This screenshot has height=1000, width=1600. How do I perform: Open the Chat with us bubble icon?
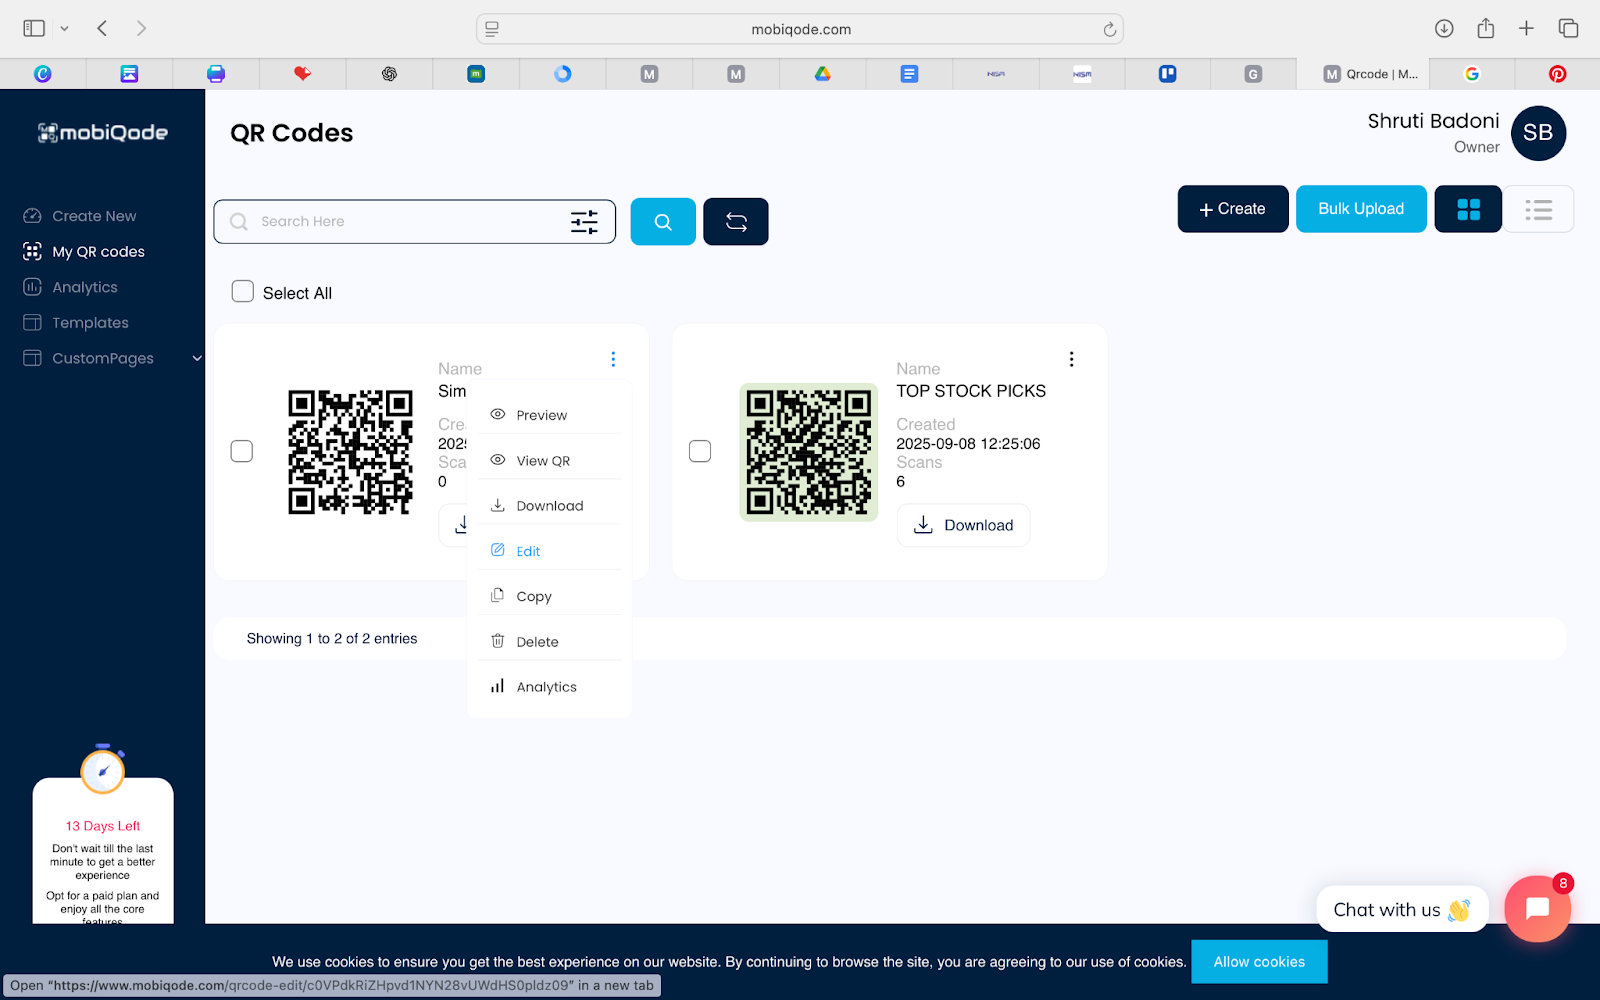point(1401,909)
